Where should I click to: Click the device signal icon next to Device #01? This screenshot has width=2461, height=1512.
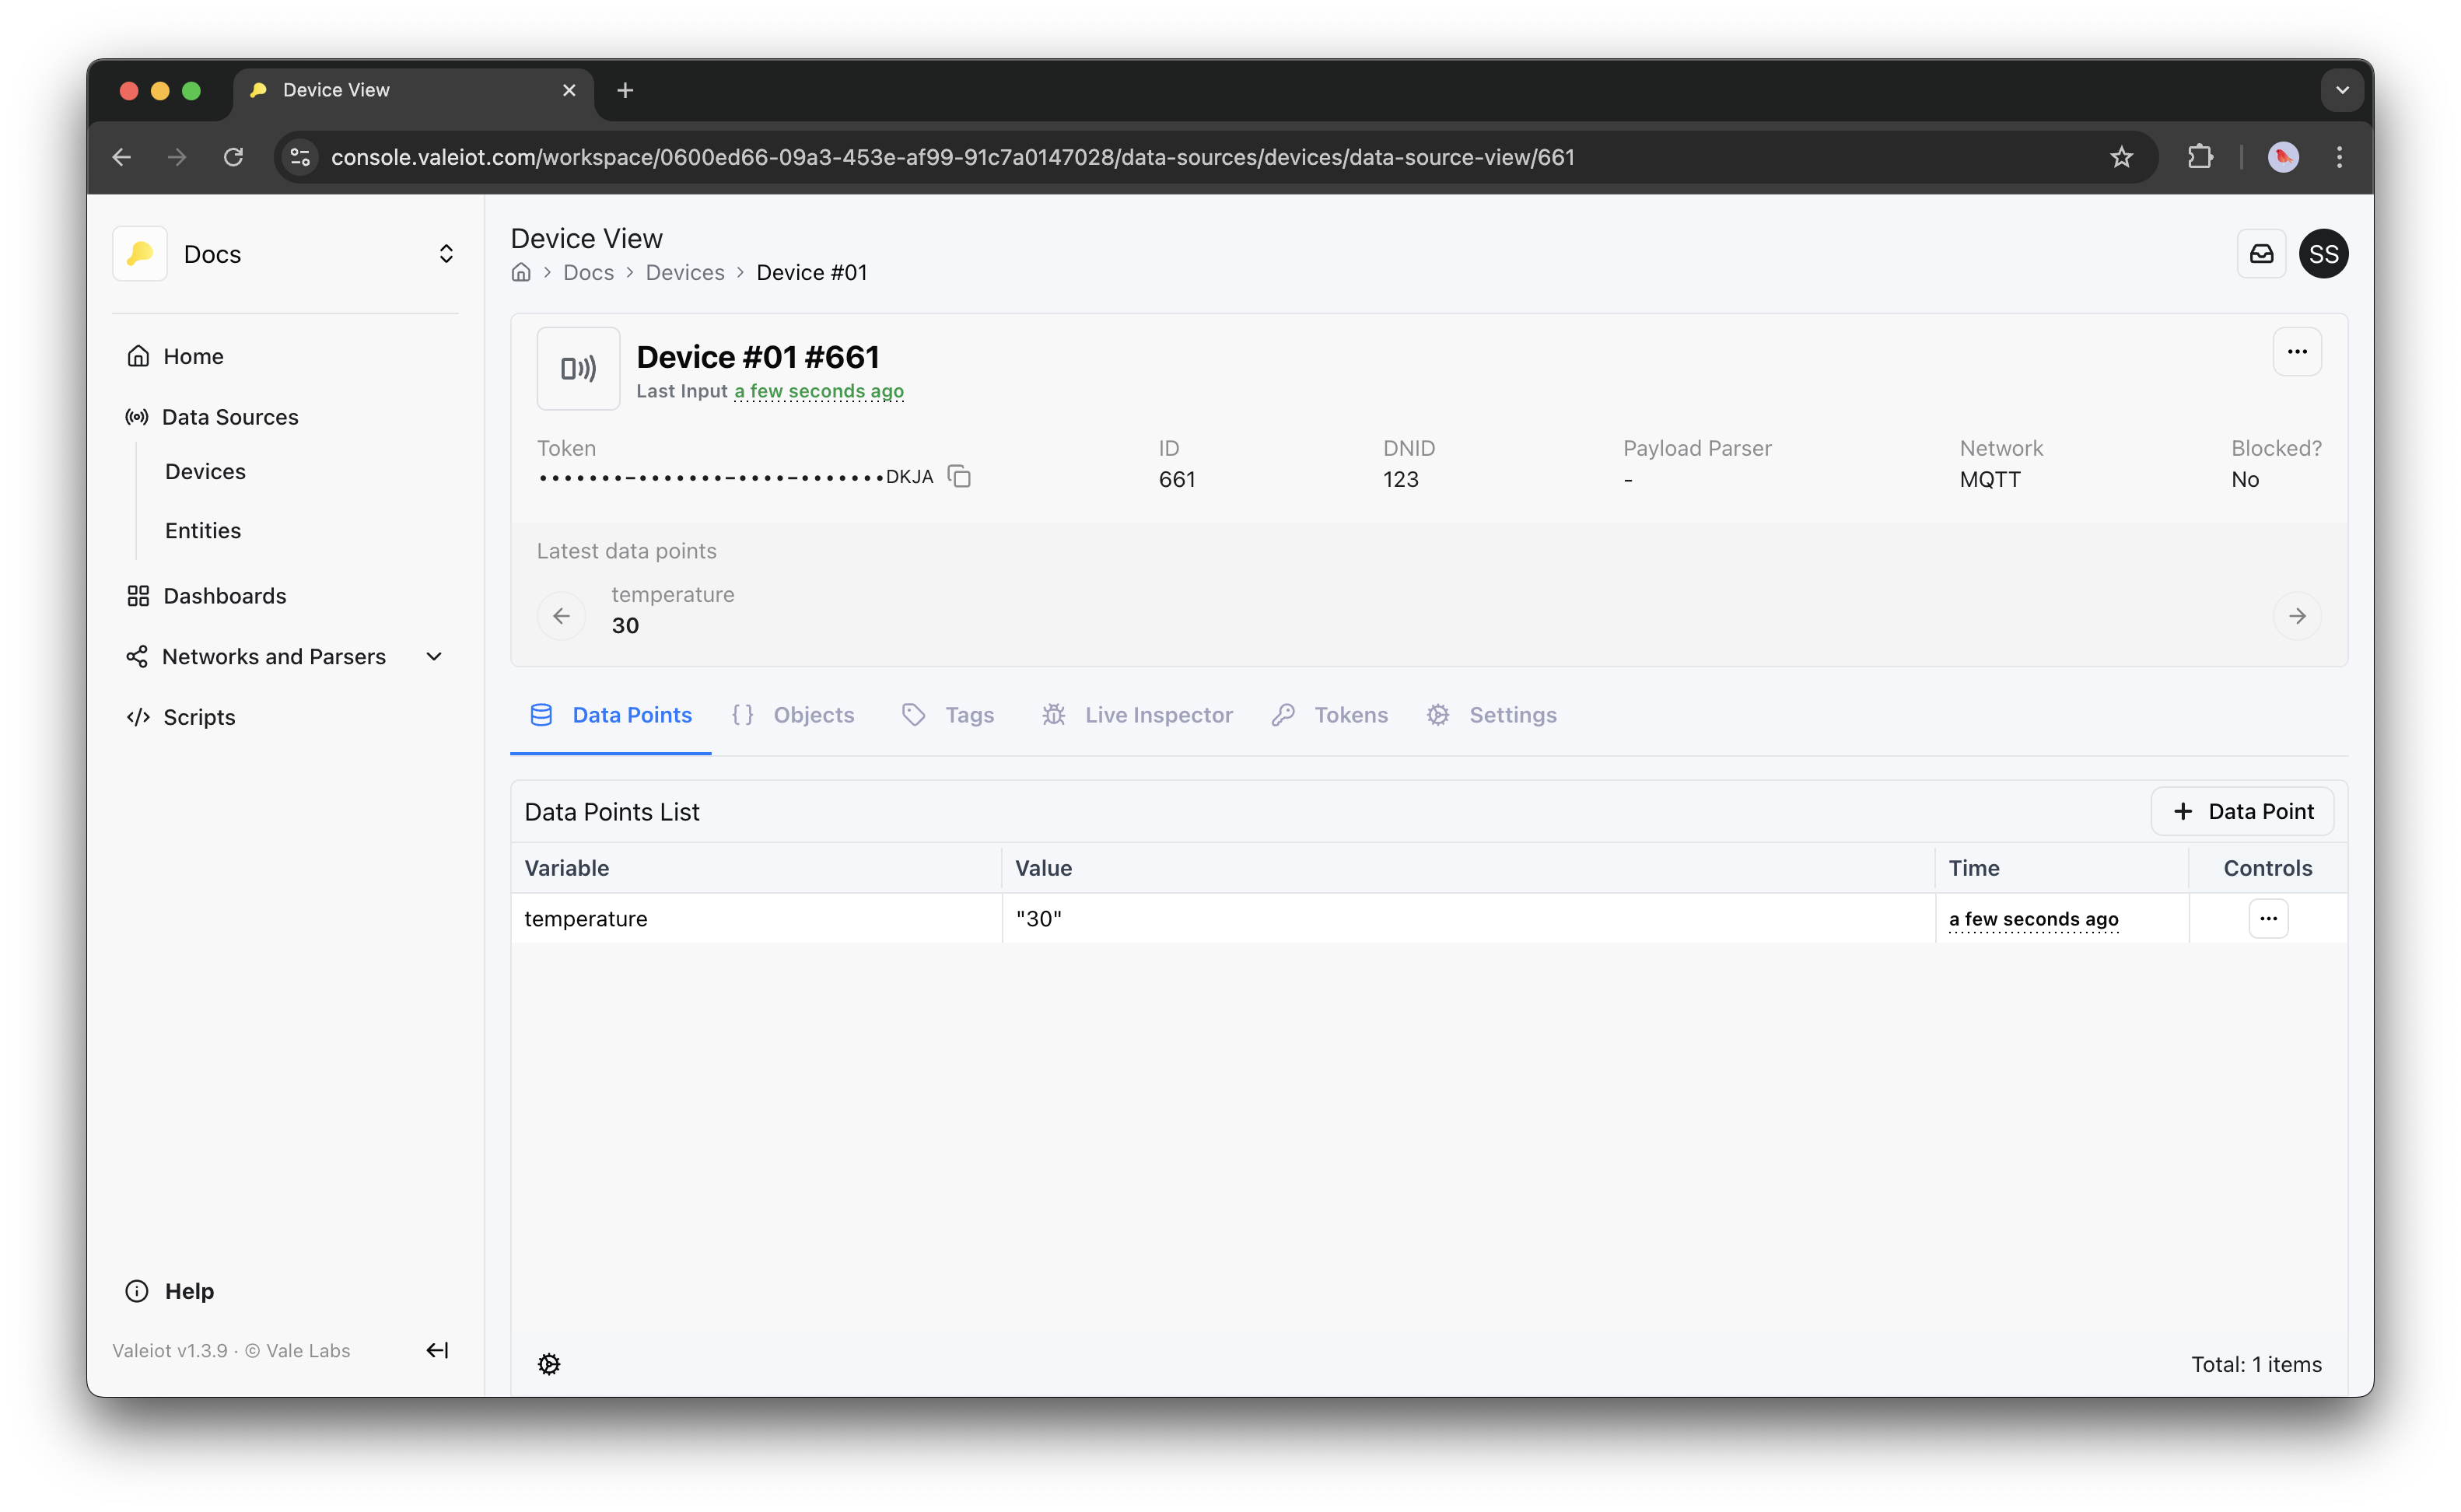578,368
